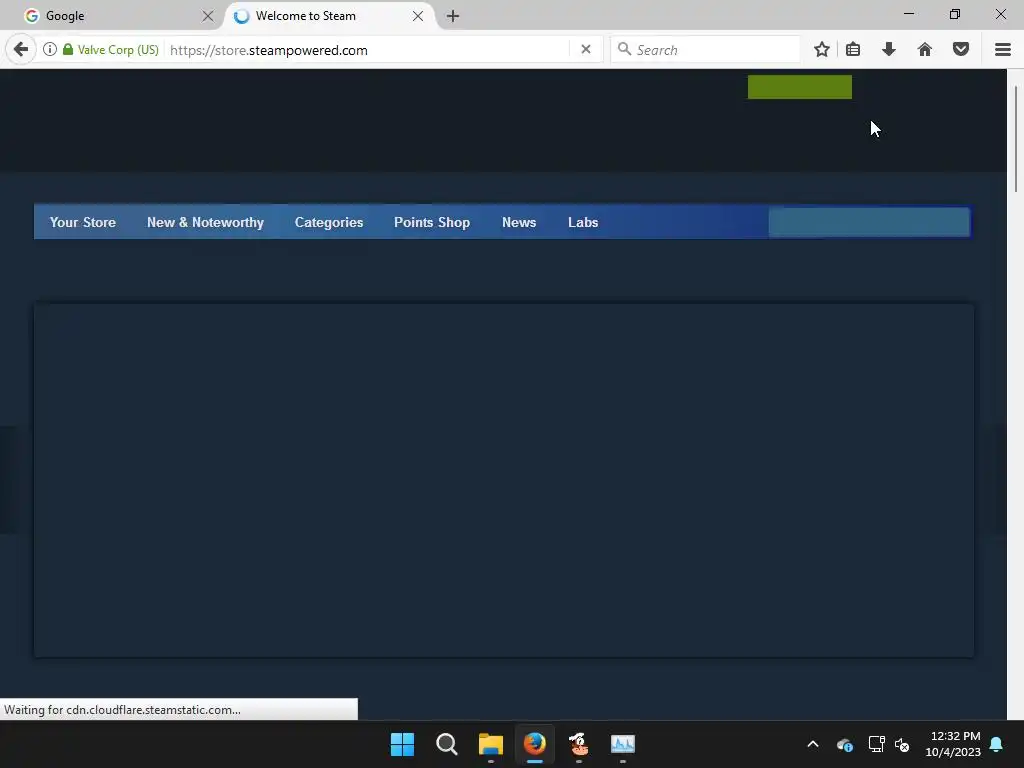This screenshot has width=1024, height=768.
Task: Open Your Store menu
Action: click(x=83, y=223)
